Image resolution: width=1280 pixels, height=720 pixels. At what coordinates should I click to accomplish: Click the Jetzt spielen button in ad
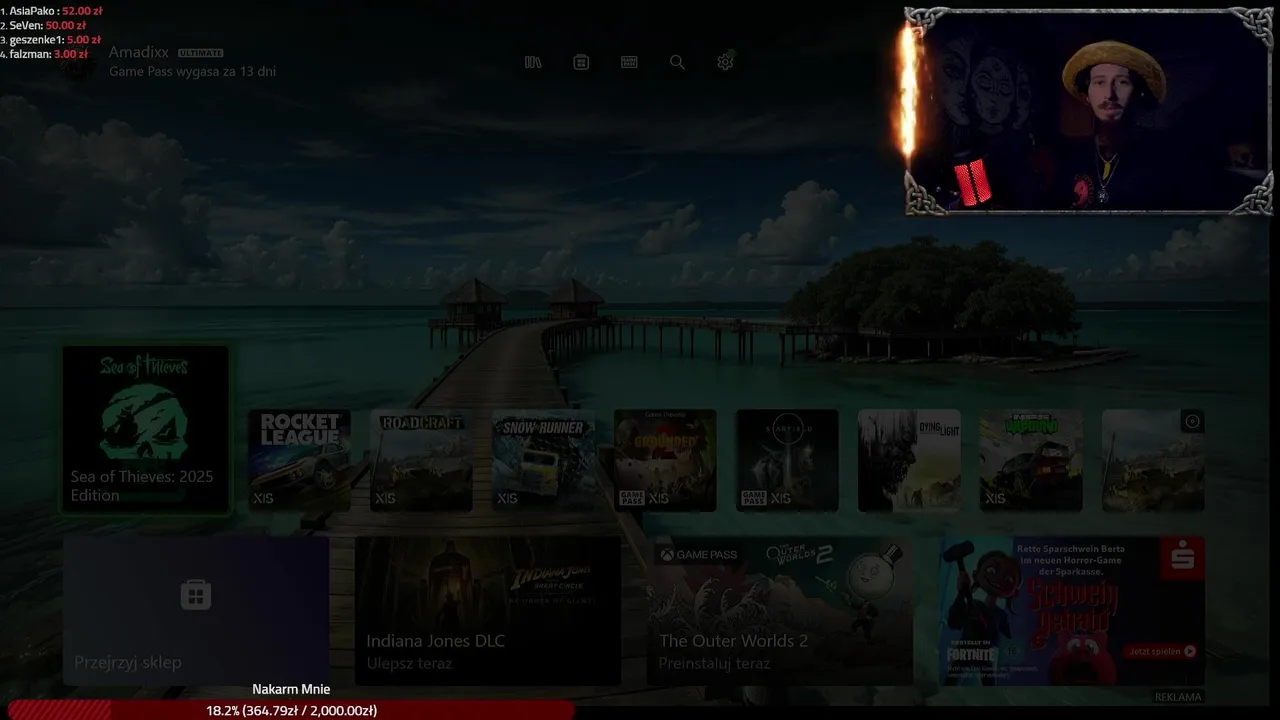(1162, 651)
